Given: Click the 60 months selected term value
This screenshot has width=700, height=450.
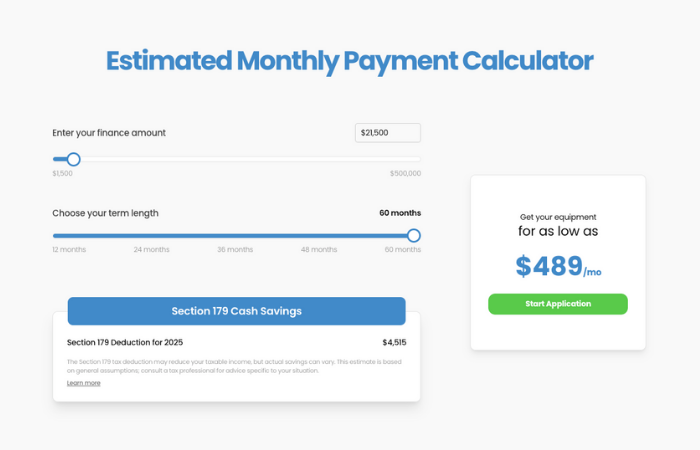Looking at the screenshot, I should 400,213.
